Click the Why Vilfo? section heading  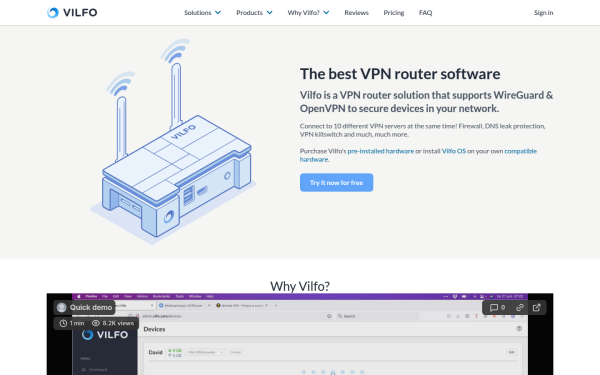point(300,286)
